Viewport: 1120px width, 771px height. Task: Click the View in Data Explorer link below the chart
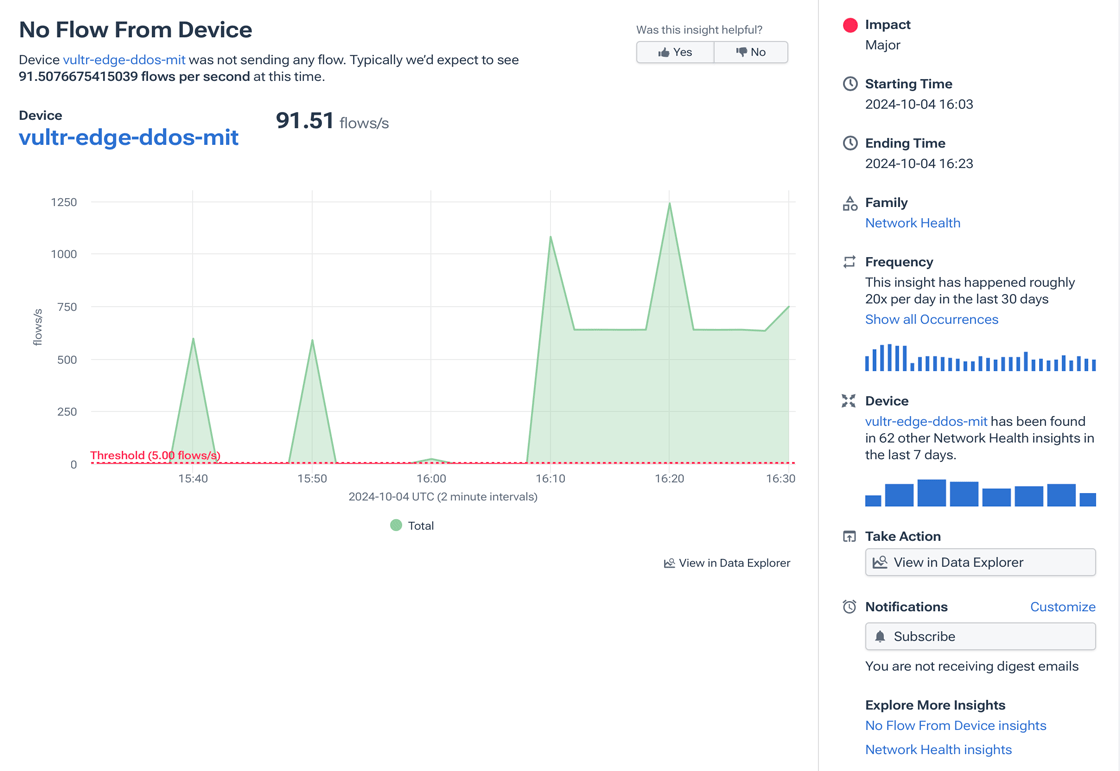coord(727,563)
